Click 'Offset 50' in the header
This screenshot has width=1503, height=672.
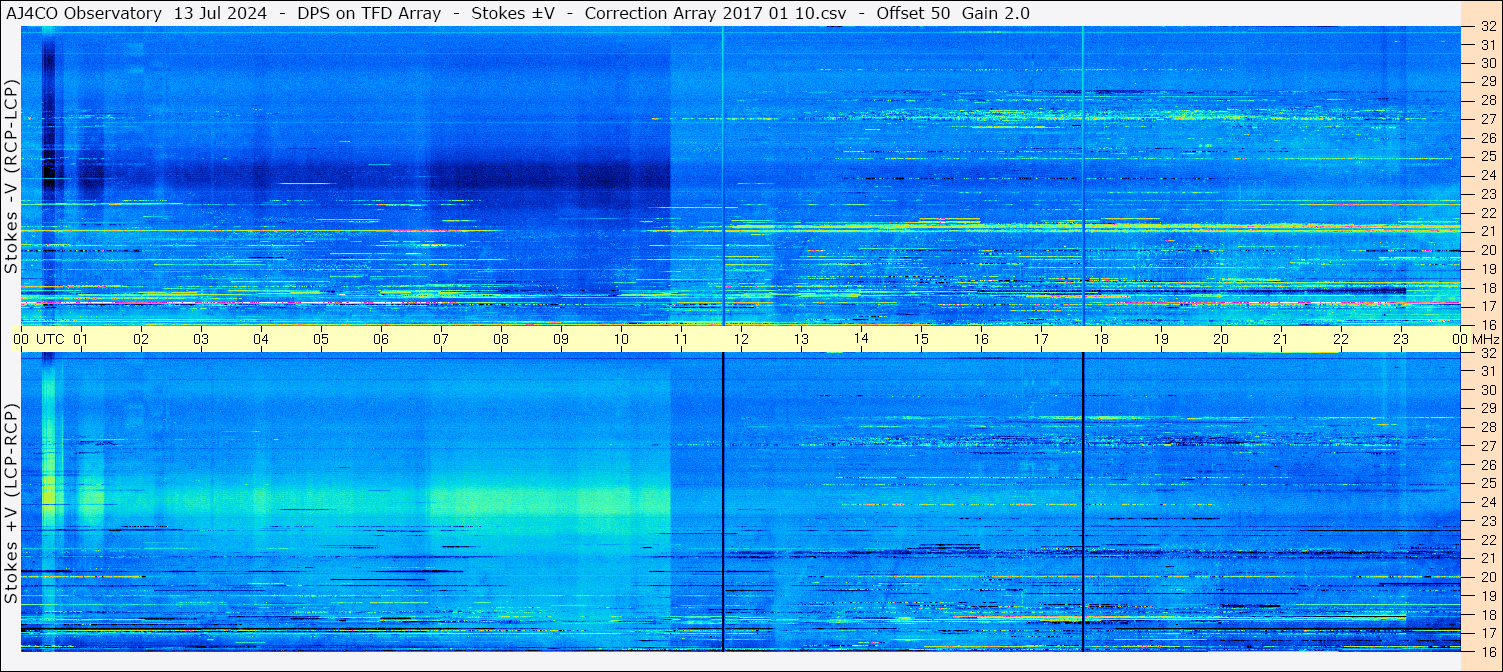coord(911,13)
